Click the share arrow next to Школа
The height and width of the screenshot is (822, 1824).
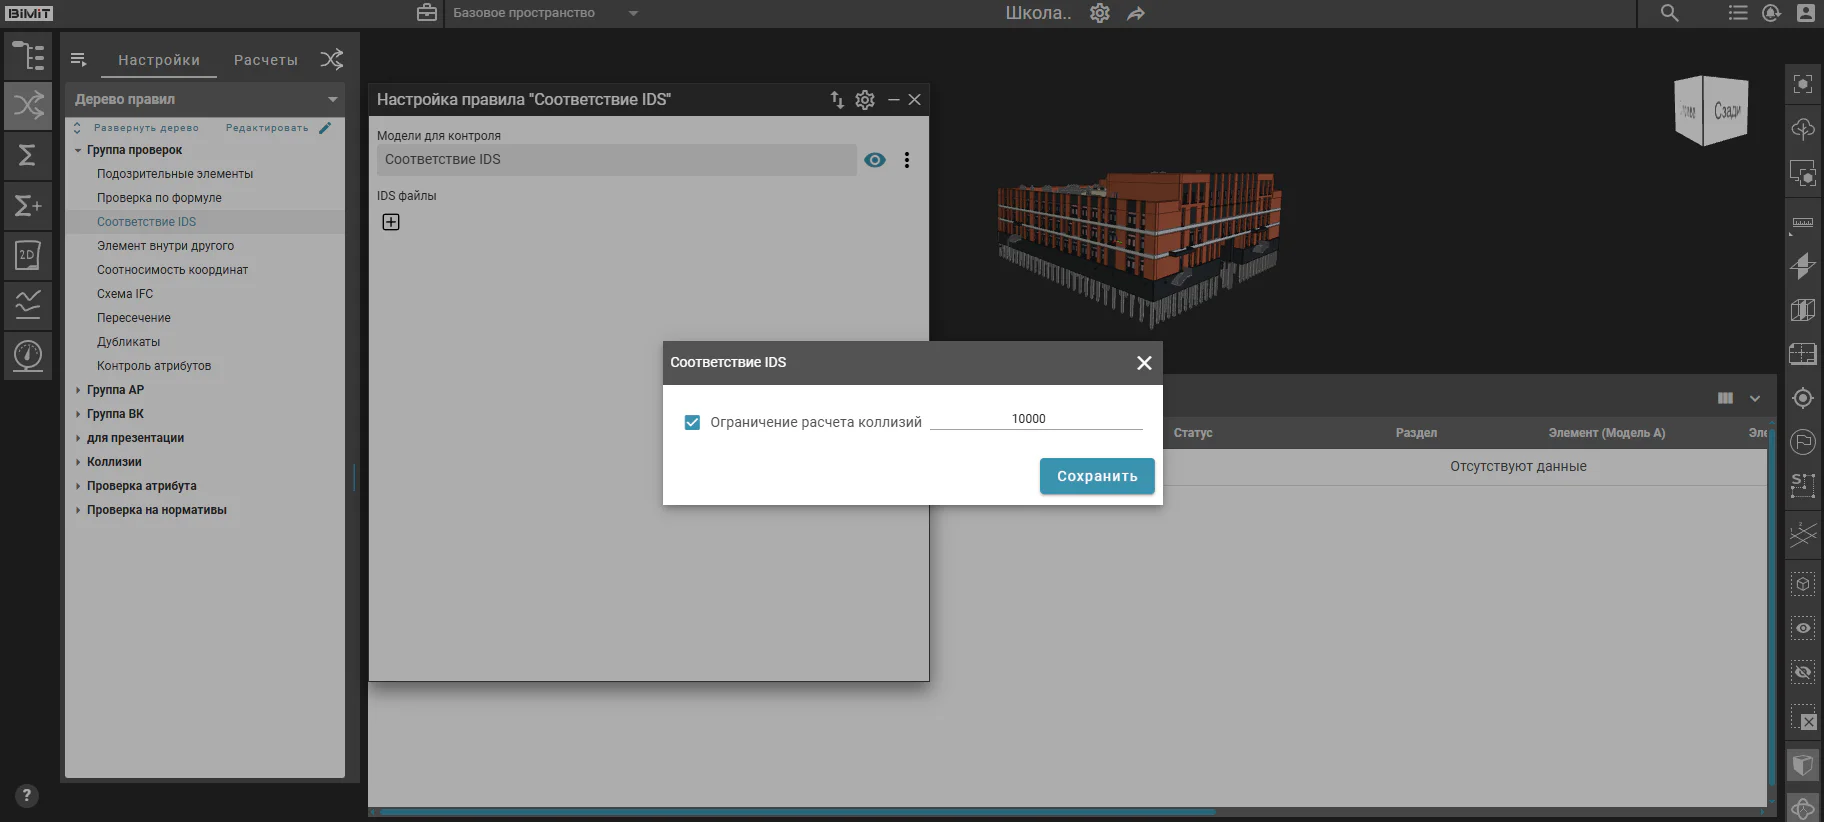coord(1136,14)
